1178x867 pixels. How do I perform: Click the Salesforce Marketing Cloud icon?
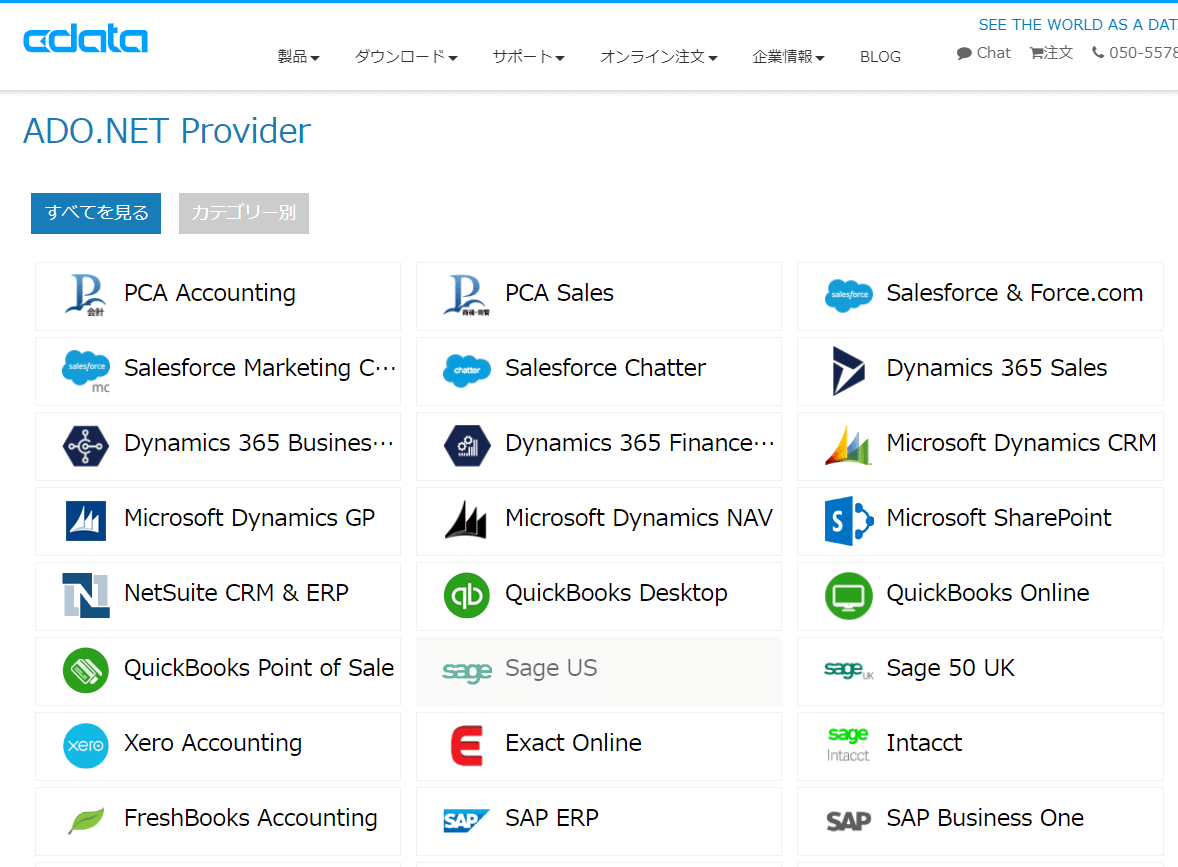pos(86,370)
